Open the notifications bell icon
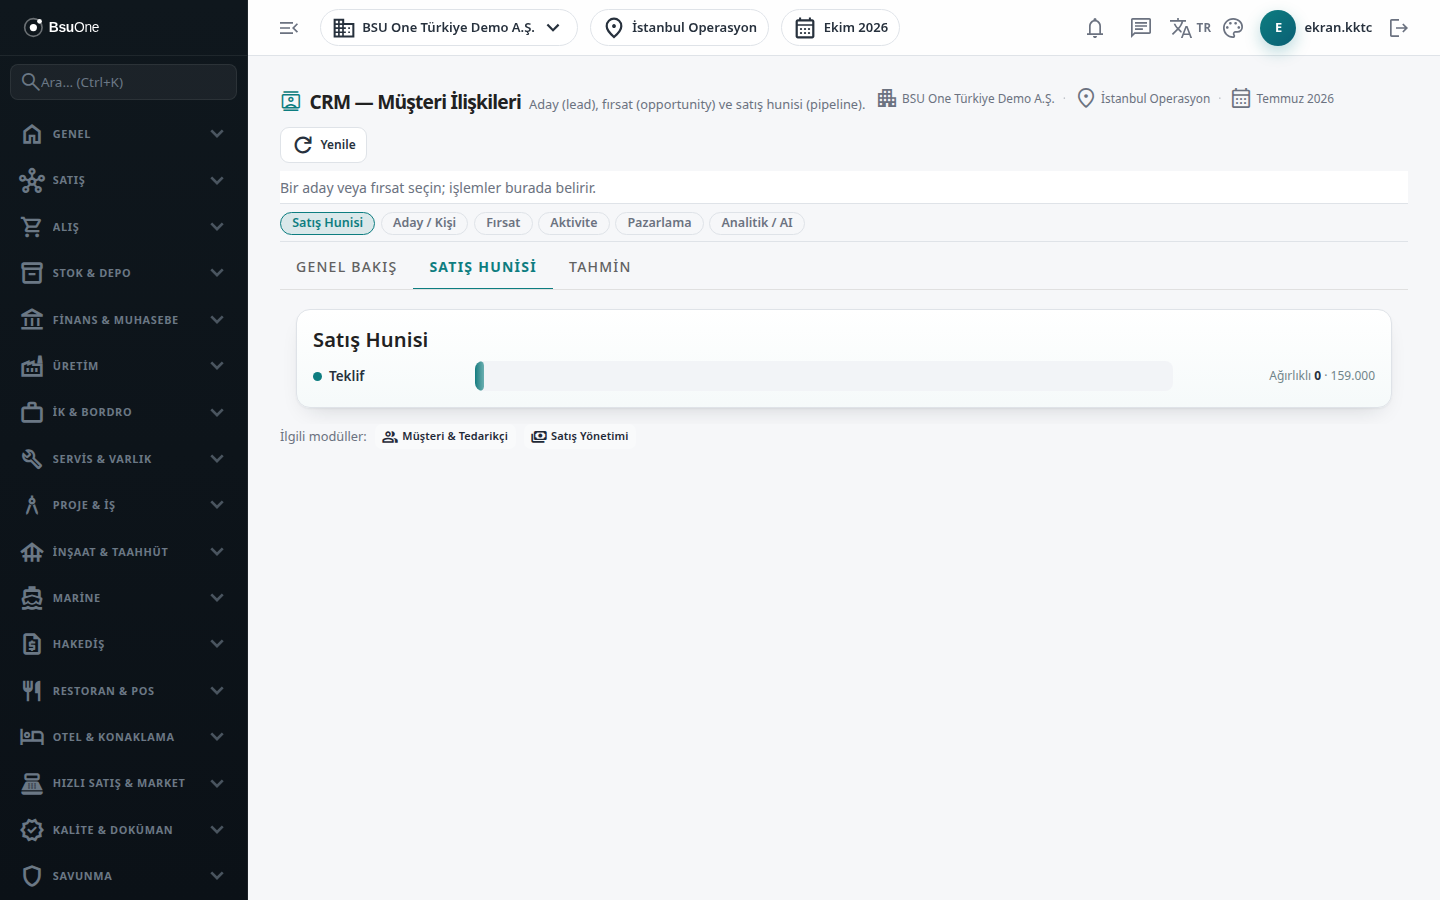The height and width of the screenshot is (900, 1440). 1095,28
